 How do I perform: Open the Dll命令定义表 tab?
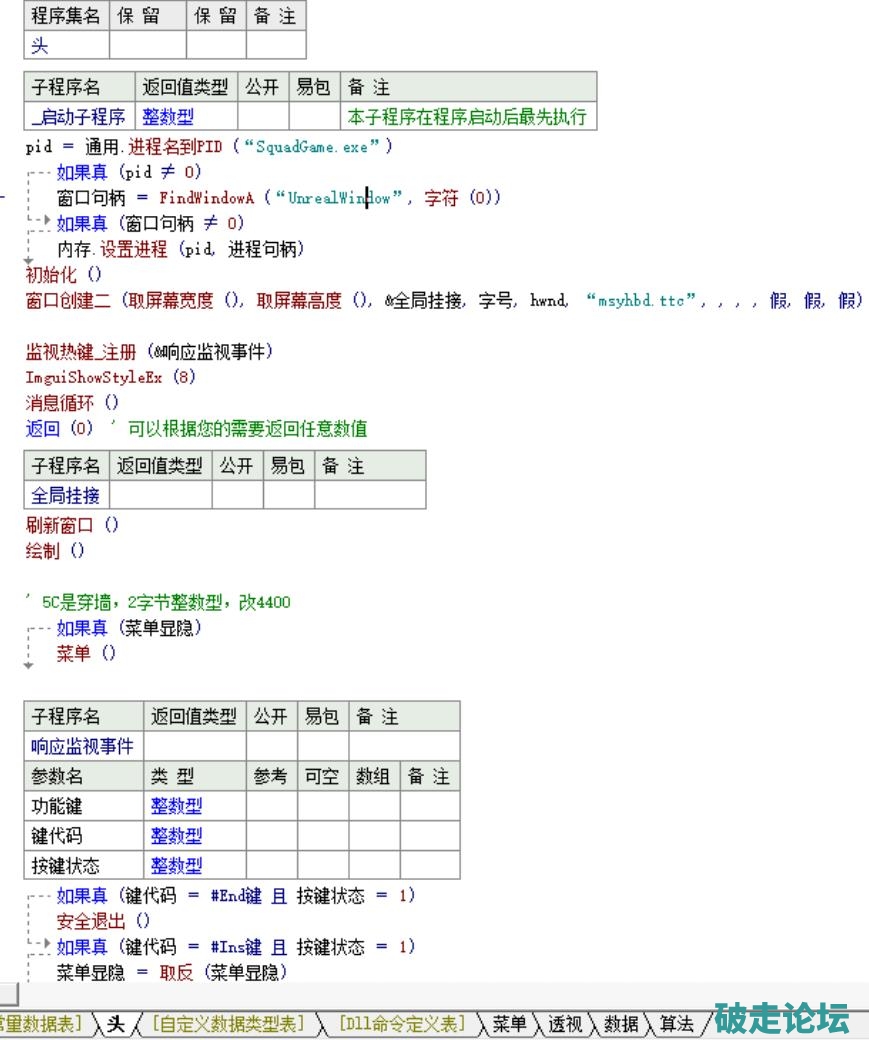click(x=402, y=1023)
